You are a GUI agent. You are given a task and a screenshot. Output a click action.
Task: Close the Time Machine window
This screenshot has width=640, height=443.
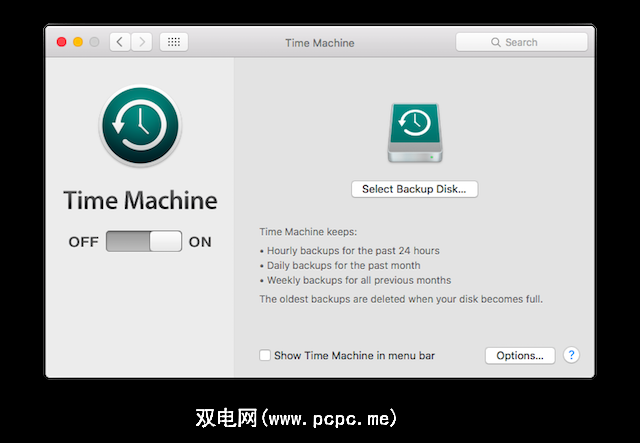click(x=62, y=42)
